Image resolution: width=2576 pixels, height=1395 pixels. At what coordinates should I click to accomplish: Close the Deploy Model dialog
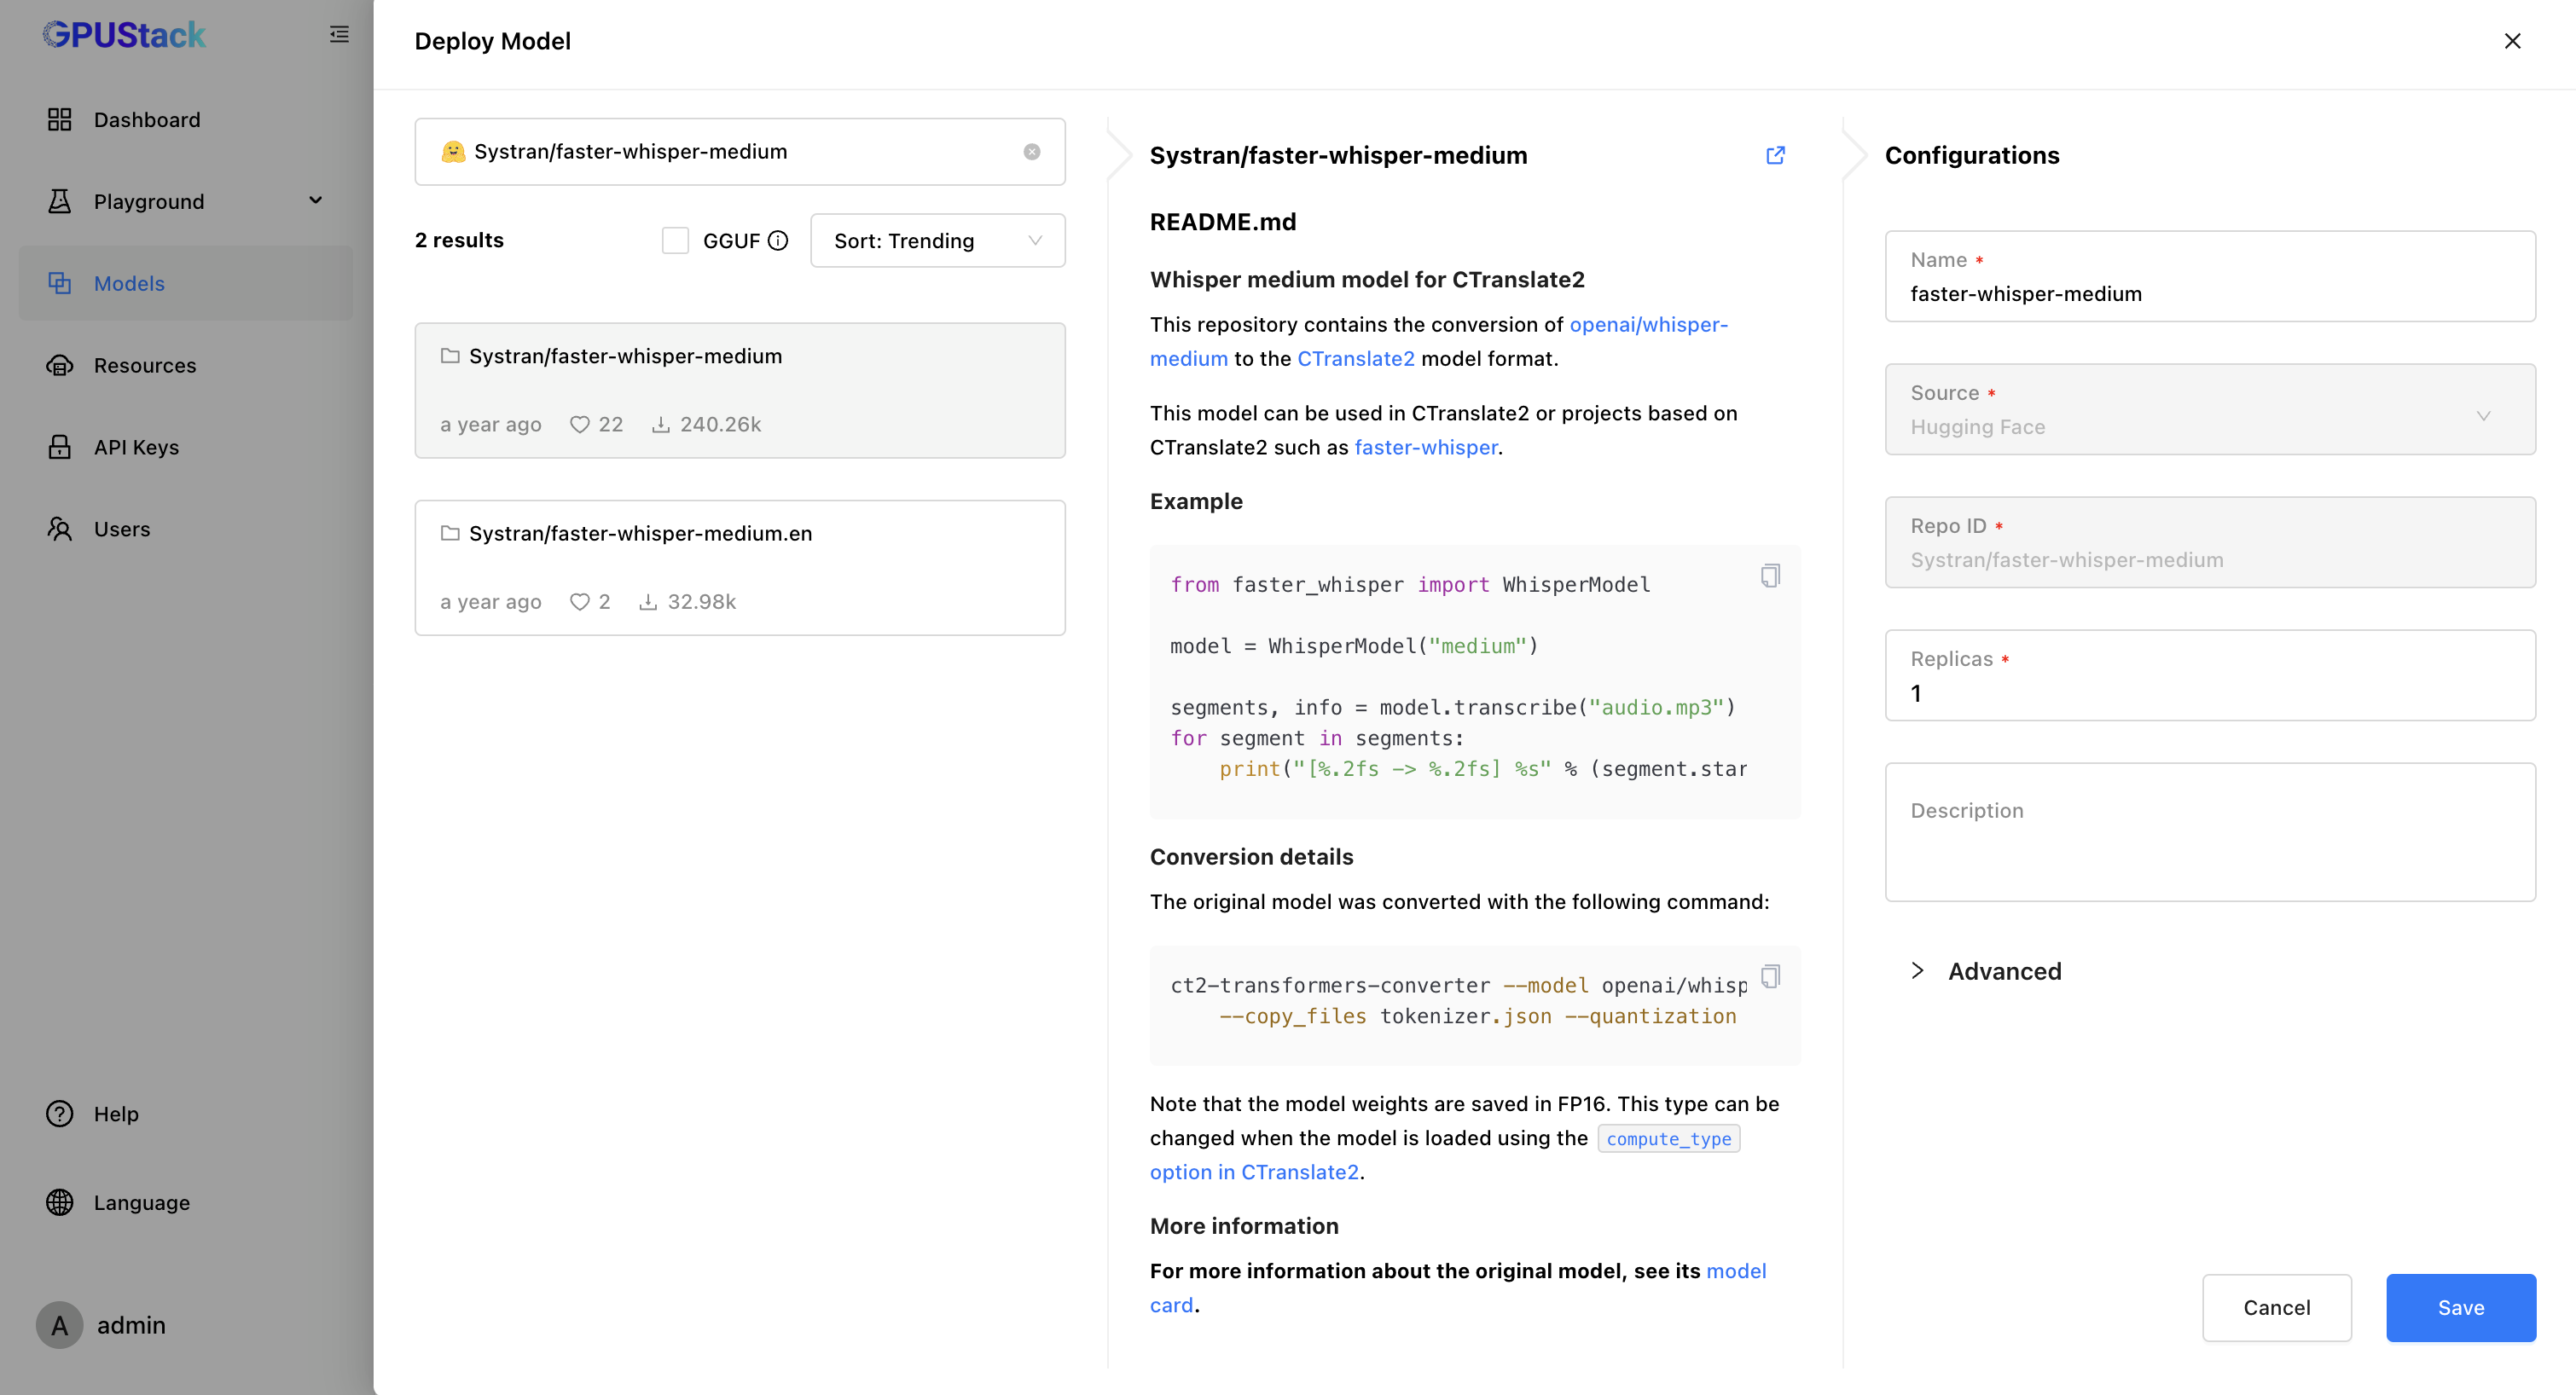[x=2512, y=41]
